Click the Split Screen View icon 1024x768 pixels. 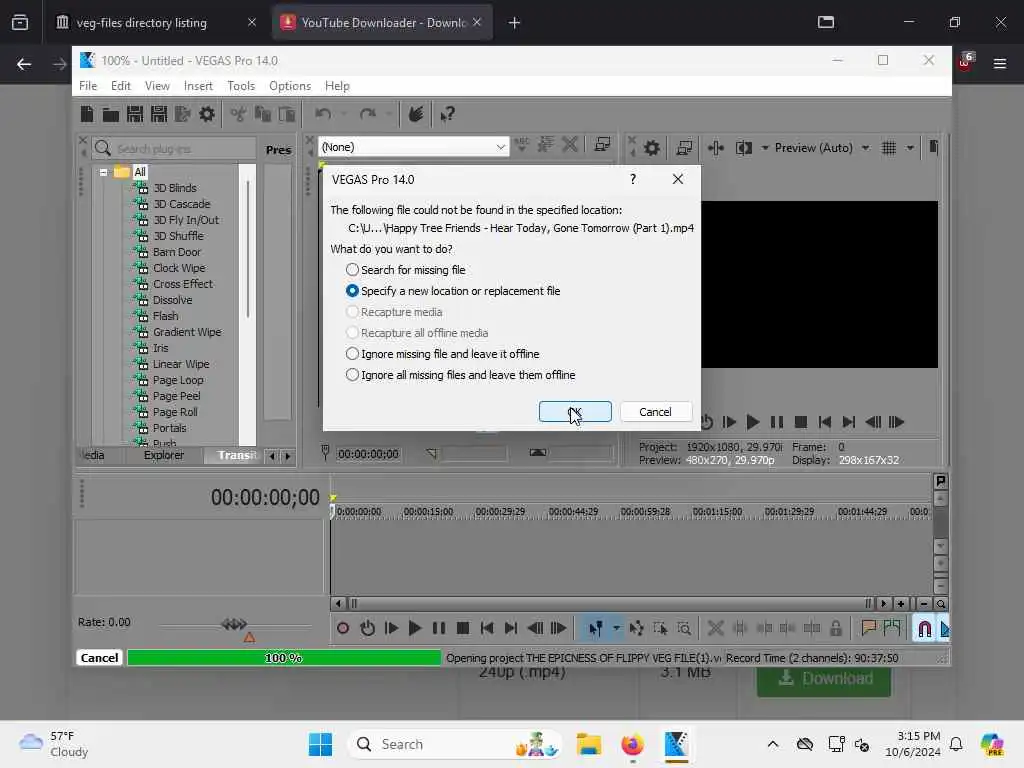pos(744,148)
